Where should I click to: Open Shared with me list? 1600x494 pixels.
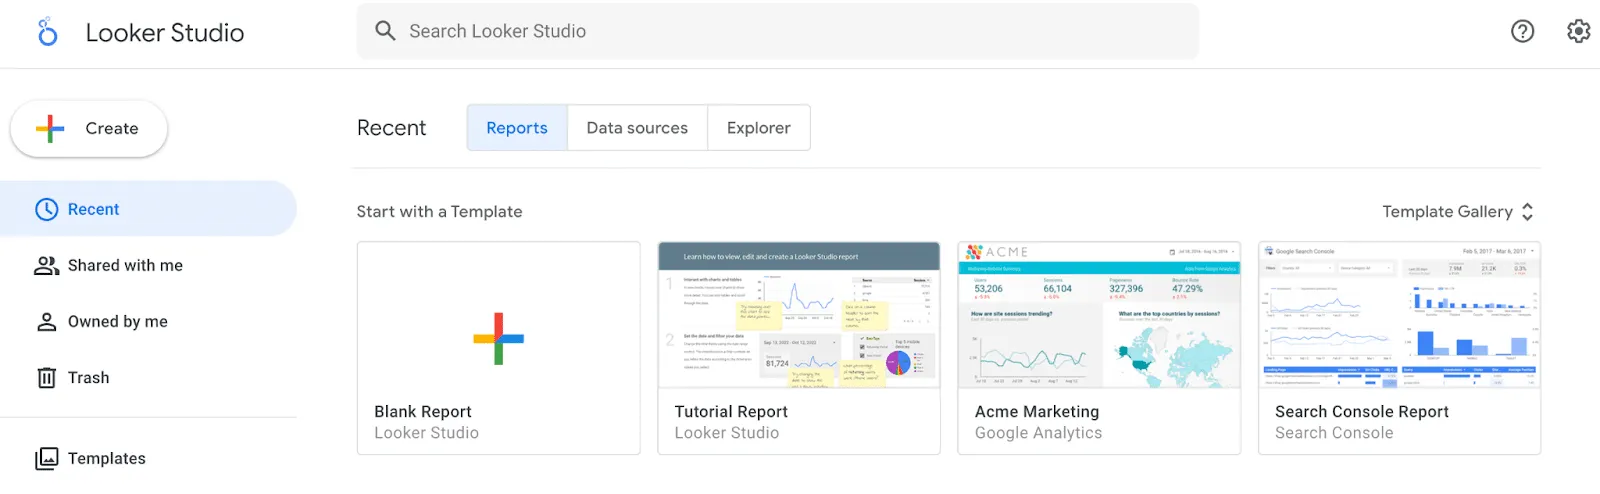click(148, 265)
